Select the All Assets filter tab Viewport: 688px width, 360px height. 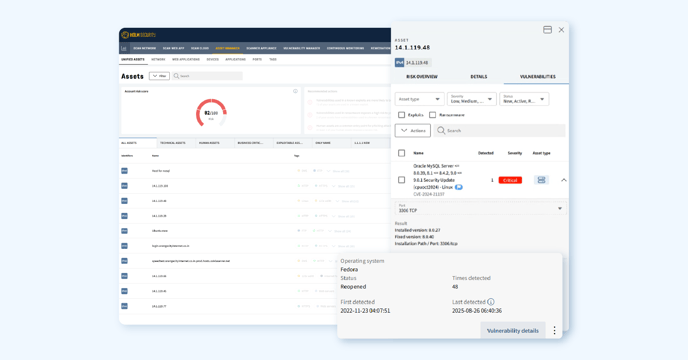pos(138,143)
